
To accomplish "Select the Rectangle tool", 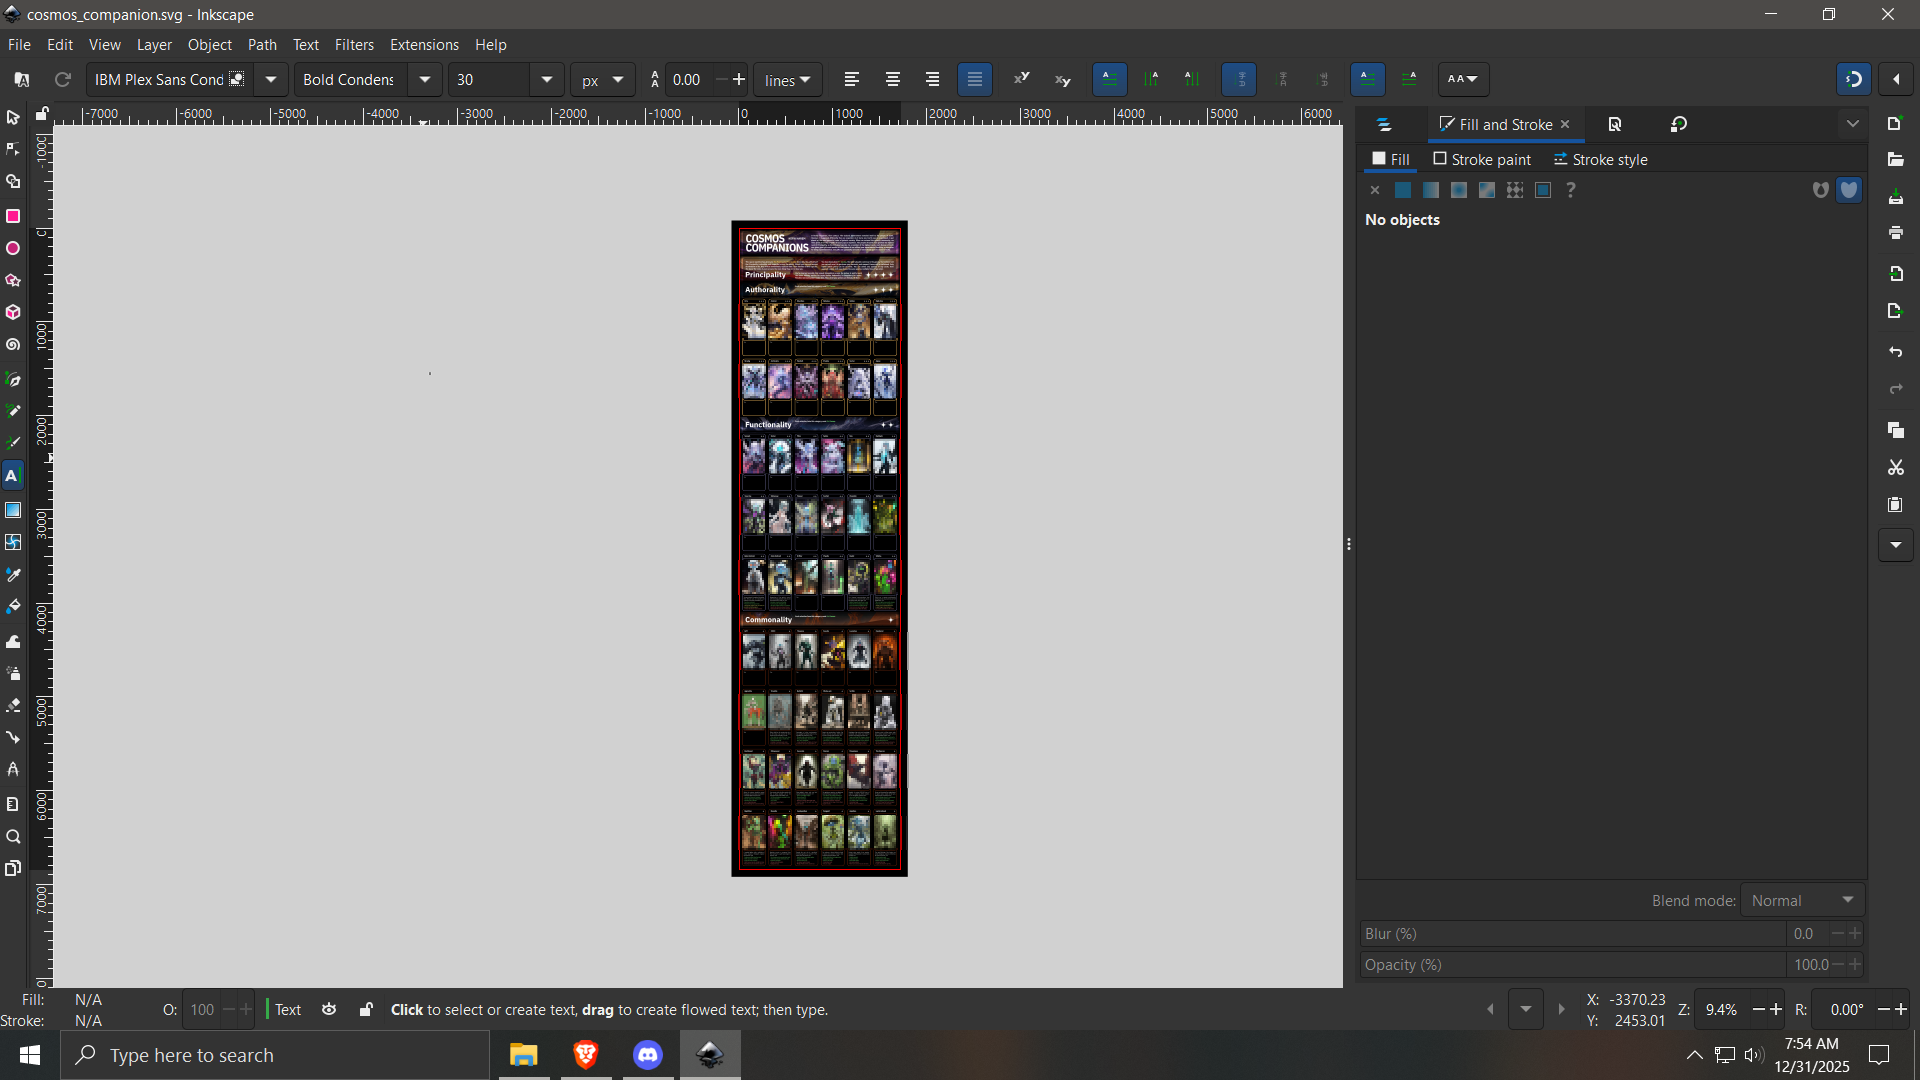I will [13, 216].
